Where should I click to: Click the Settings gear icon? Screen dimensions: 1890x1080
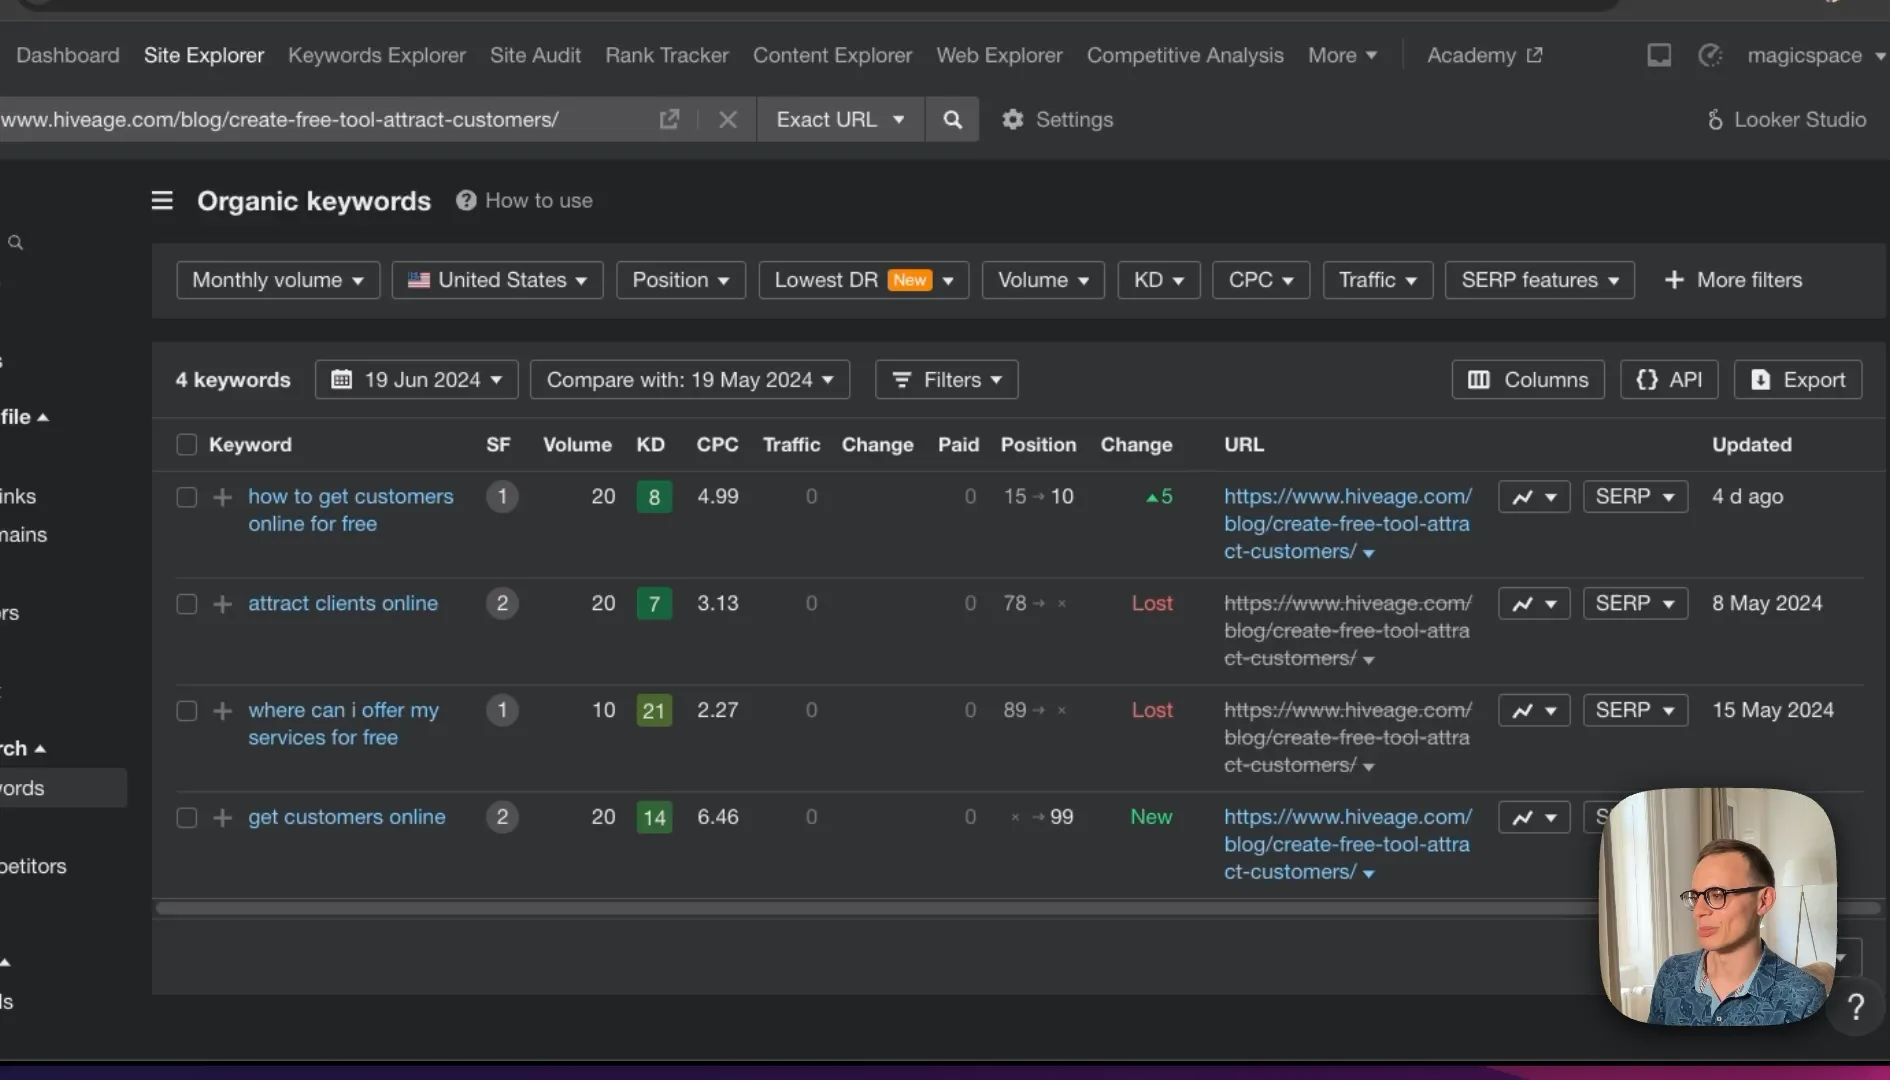1013,120
